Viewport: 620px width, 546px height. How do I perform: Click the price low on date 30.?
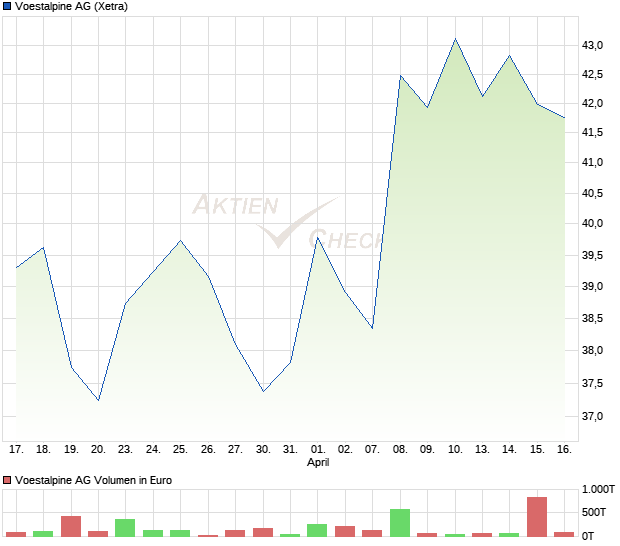[x=263, y=391]
